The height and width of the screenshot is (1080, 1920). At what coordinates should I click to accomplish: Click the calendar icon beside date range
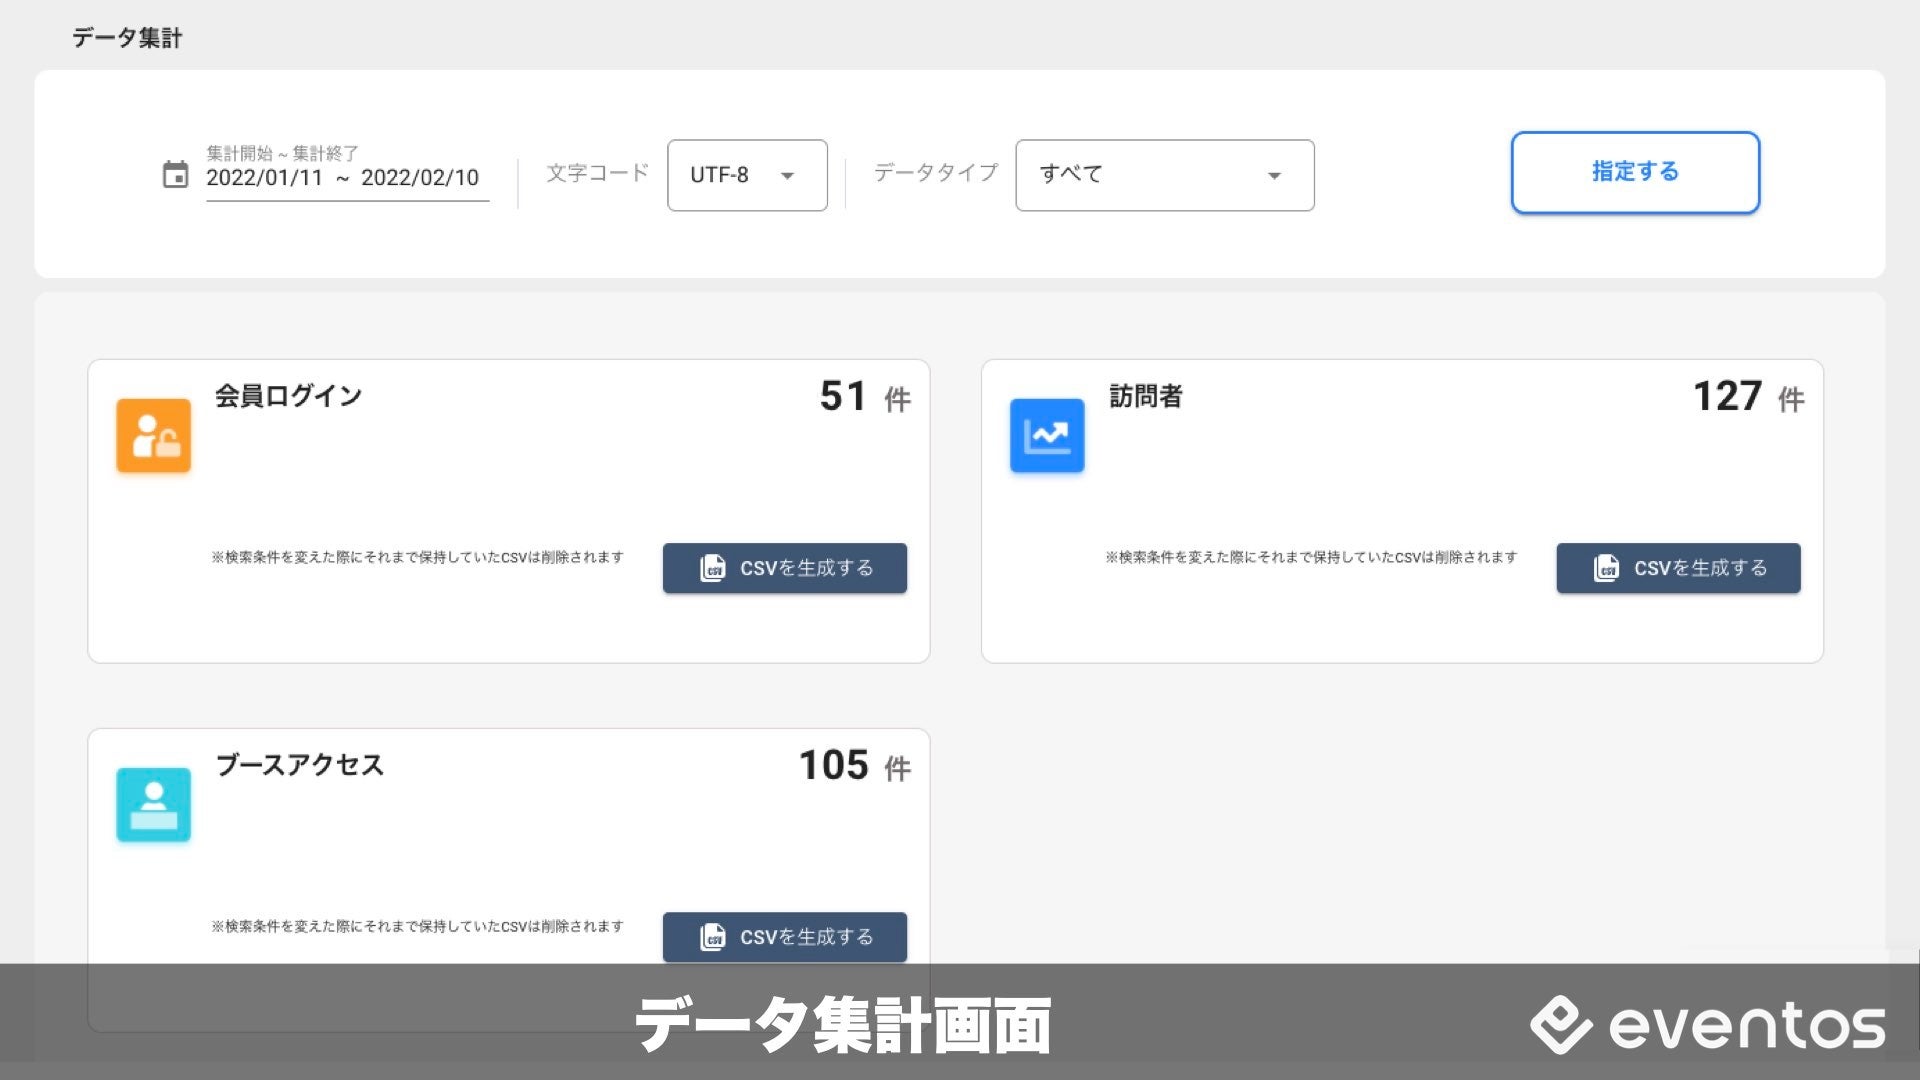coord(175,175)
